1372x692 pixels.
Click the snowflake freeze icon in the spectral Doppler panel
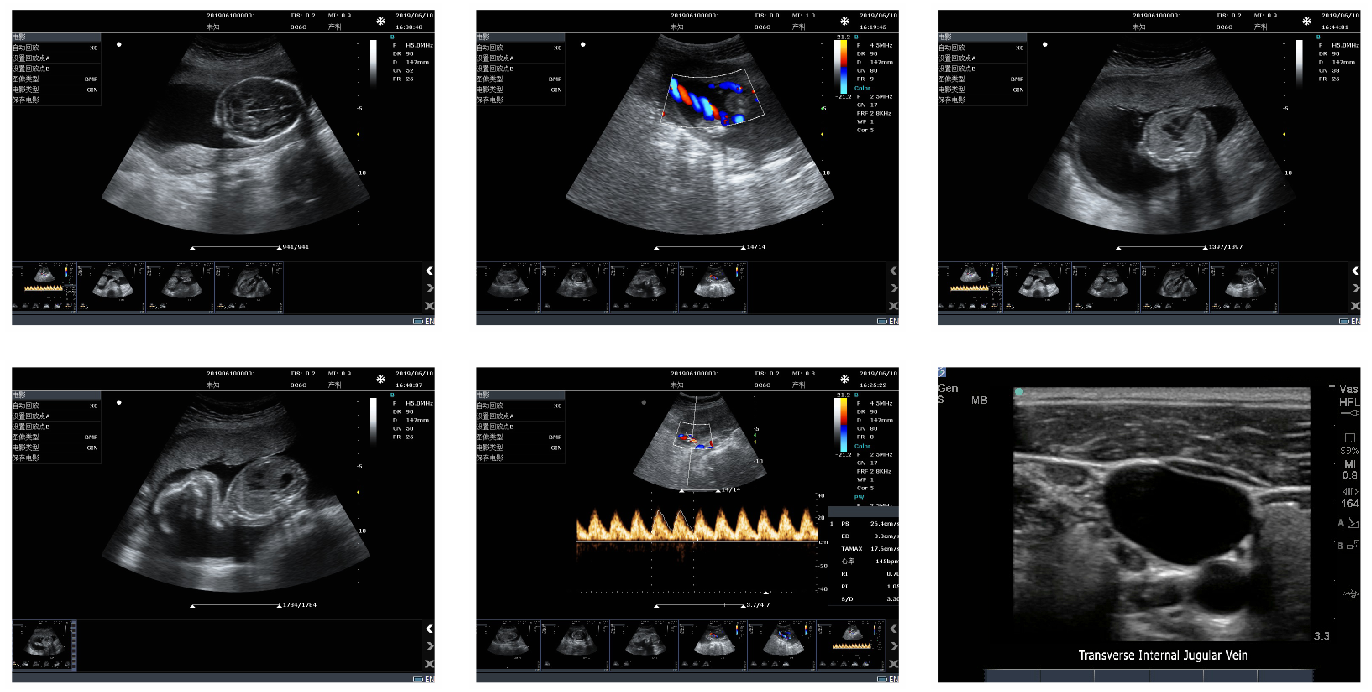point(845,381)
